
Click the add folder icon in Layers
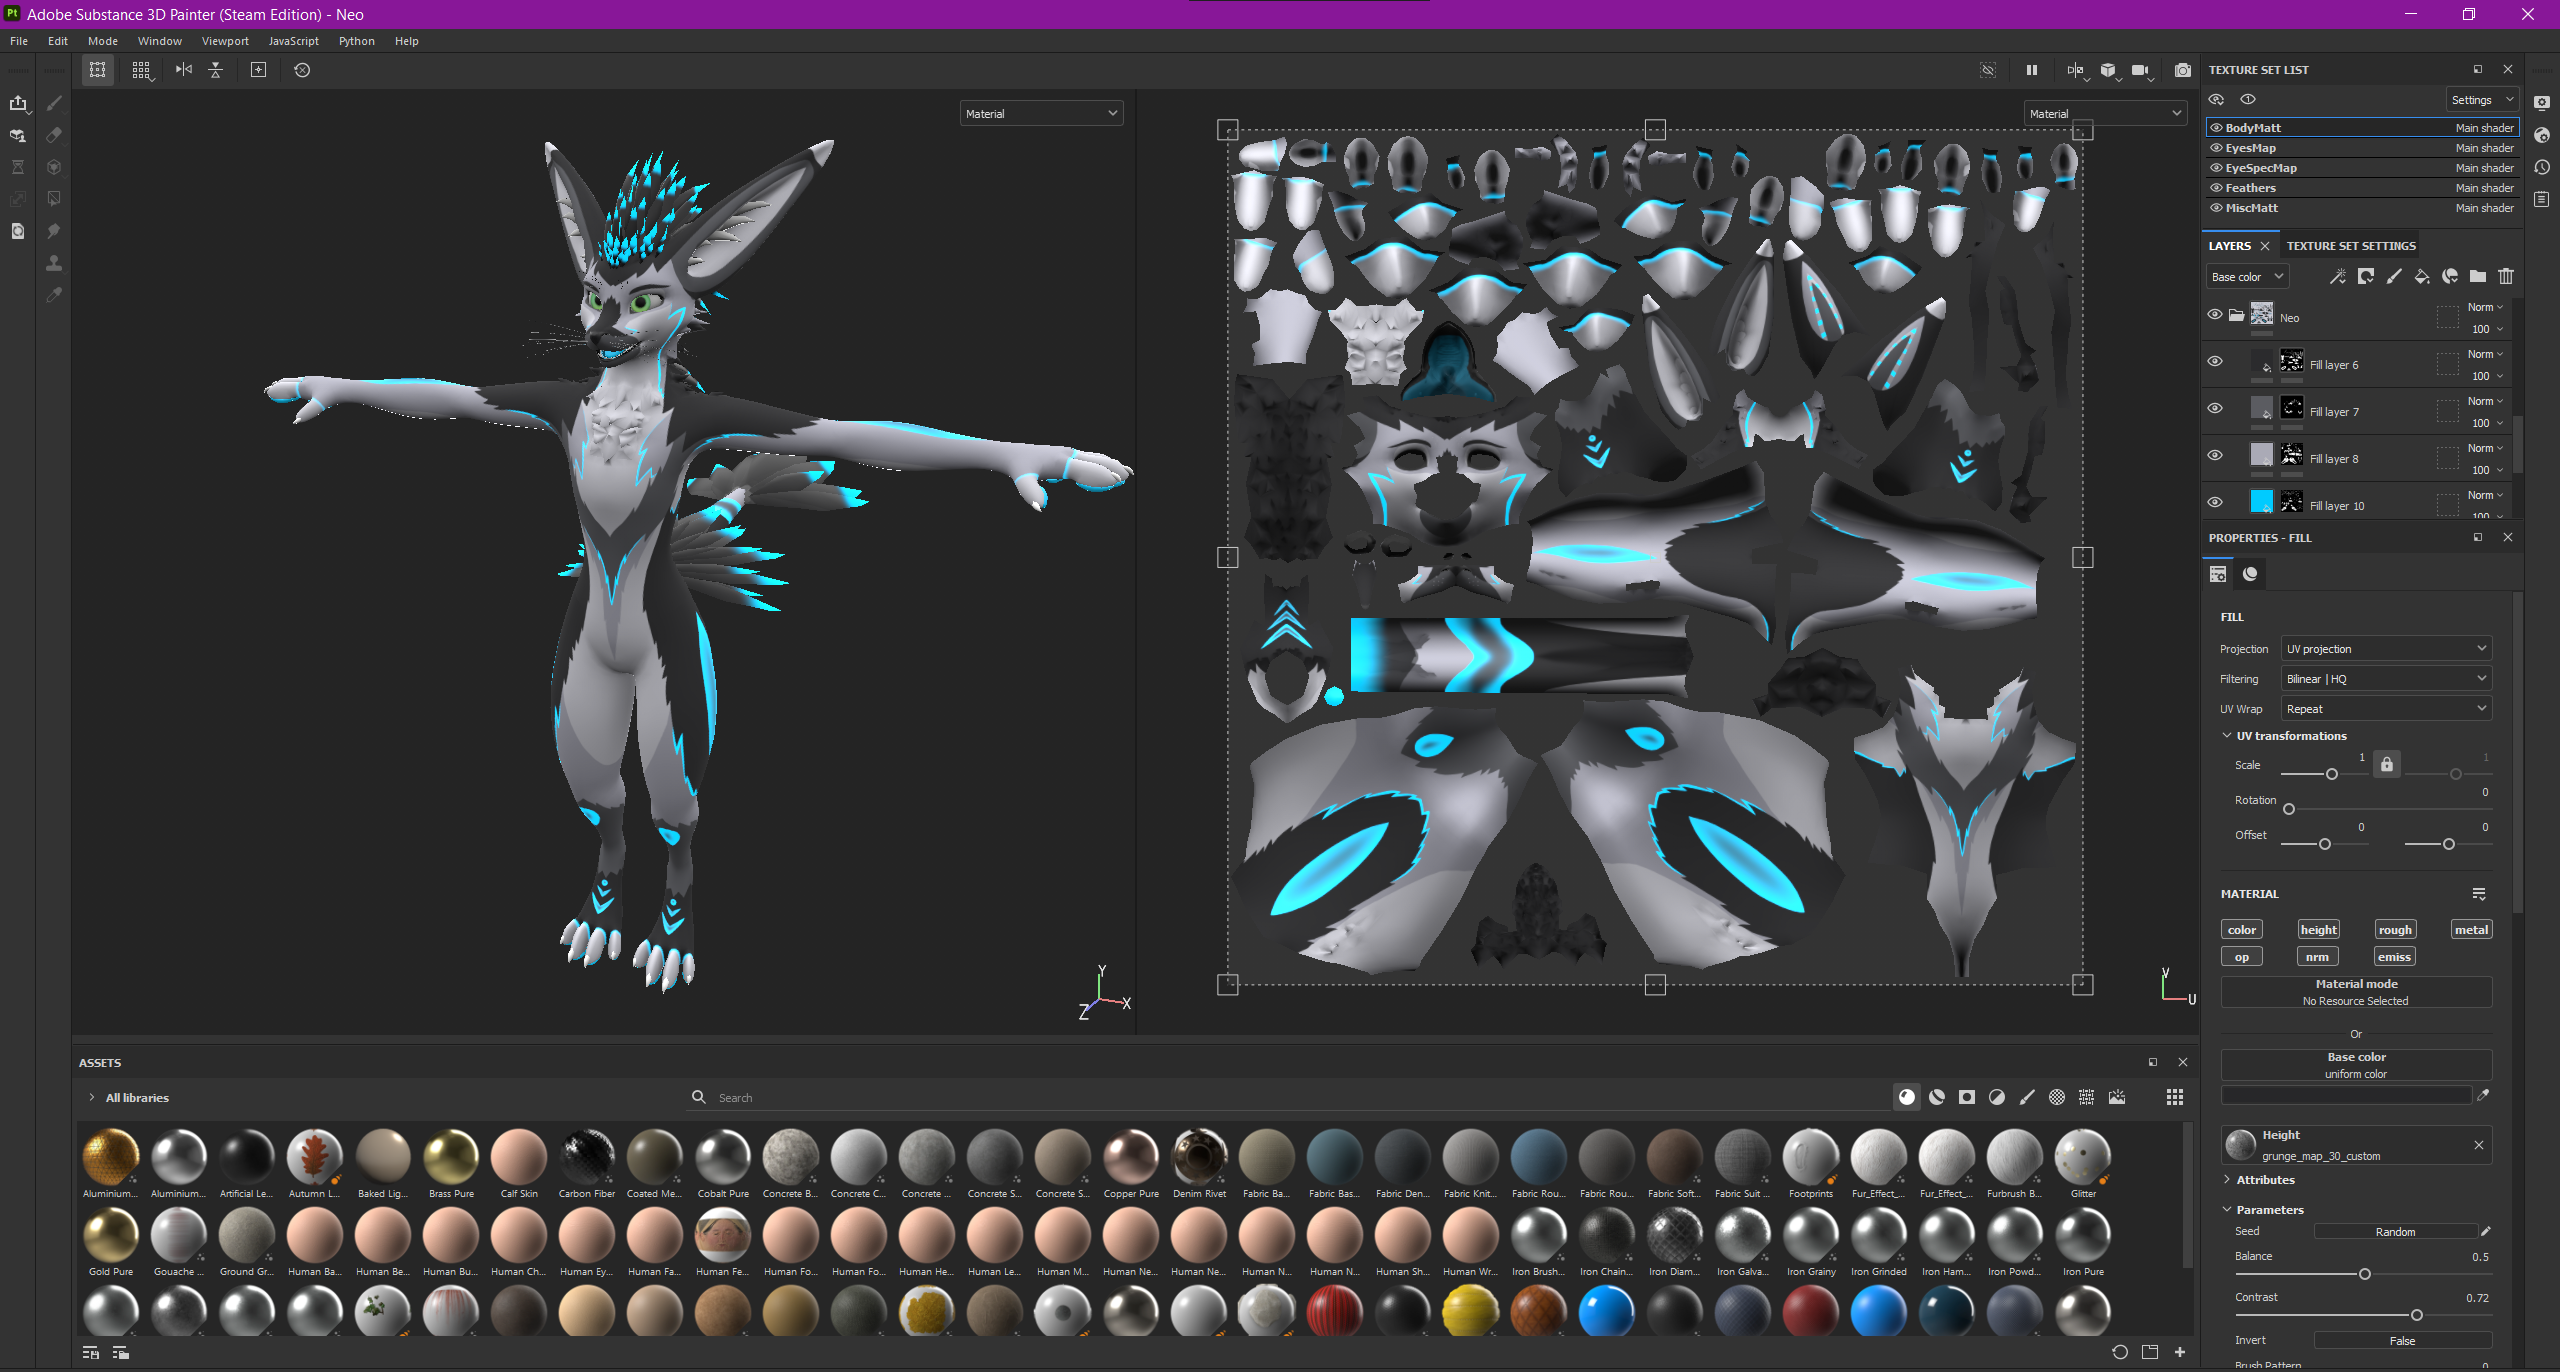(x=2478, y=277)
